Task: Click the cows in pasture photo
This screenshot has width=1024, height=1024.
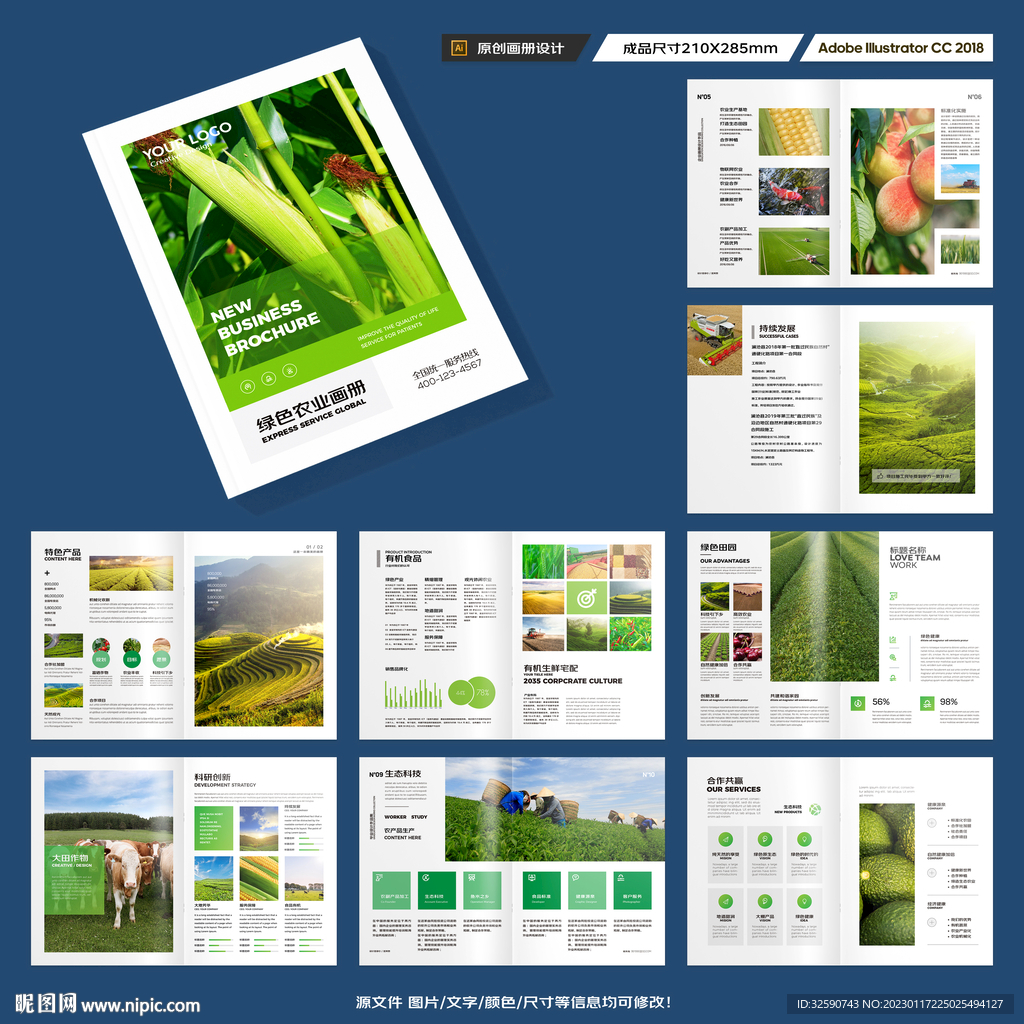Action: click(108, 861)
